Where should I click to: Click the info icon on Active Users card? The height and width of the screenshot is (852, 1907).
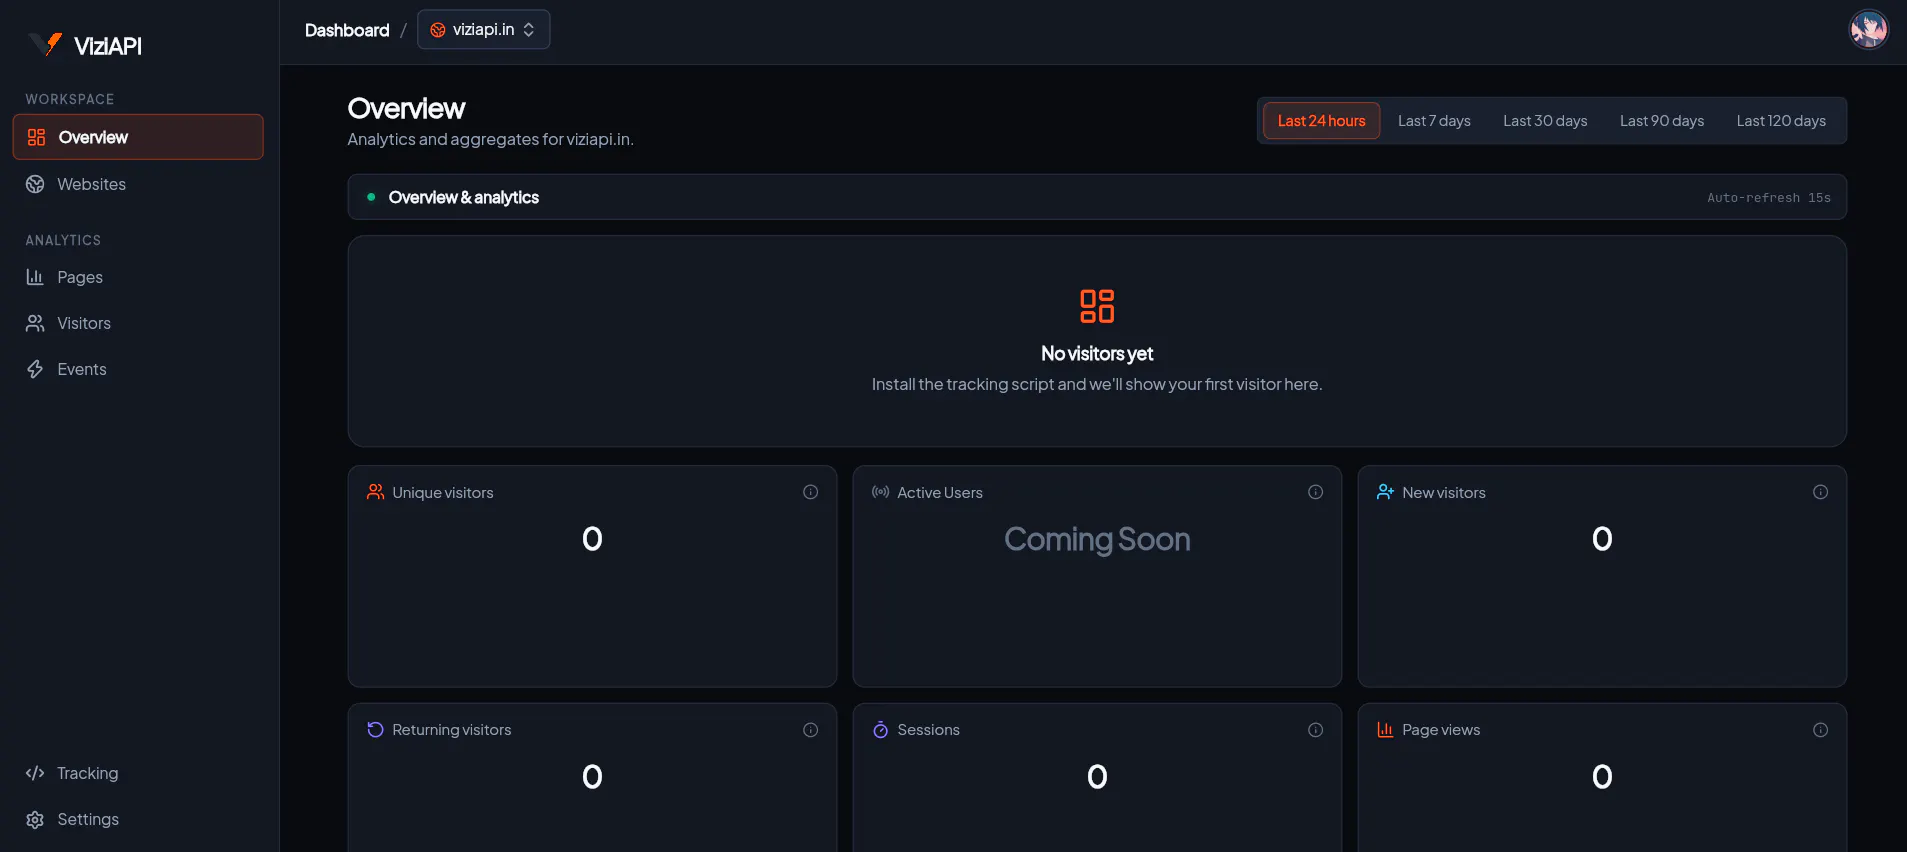coord(1315,492)
